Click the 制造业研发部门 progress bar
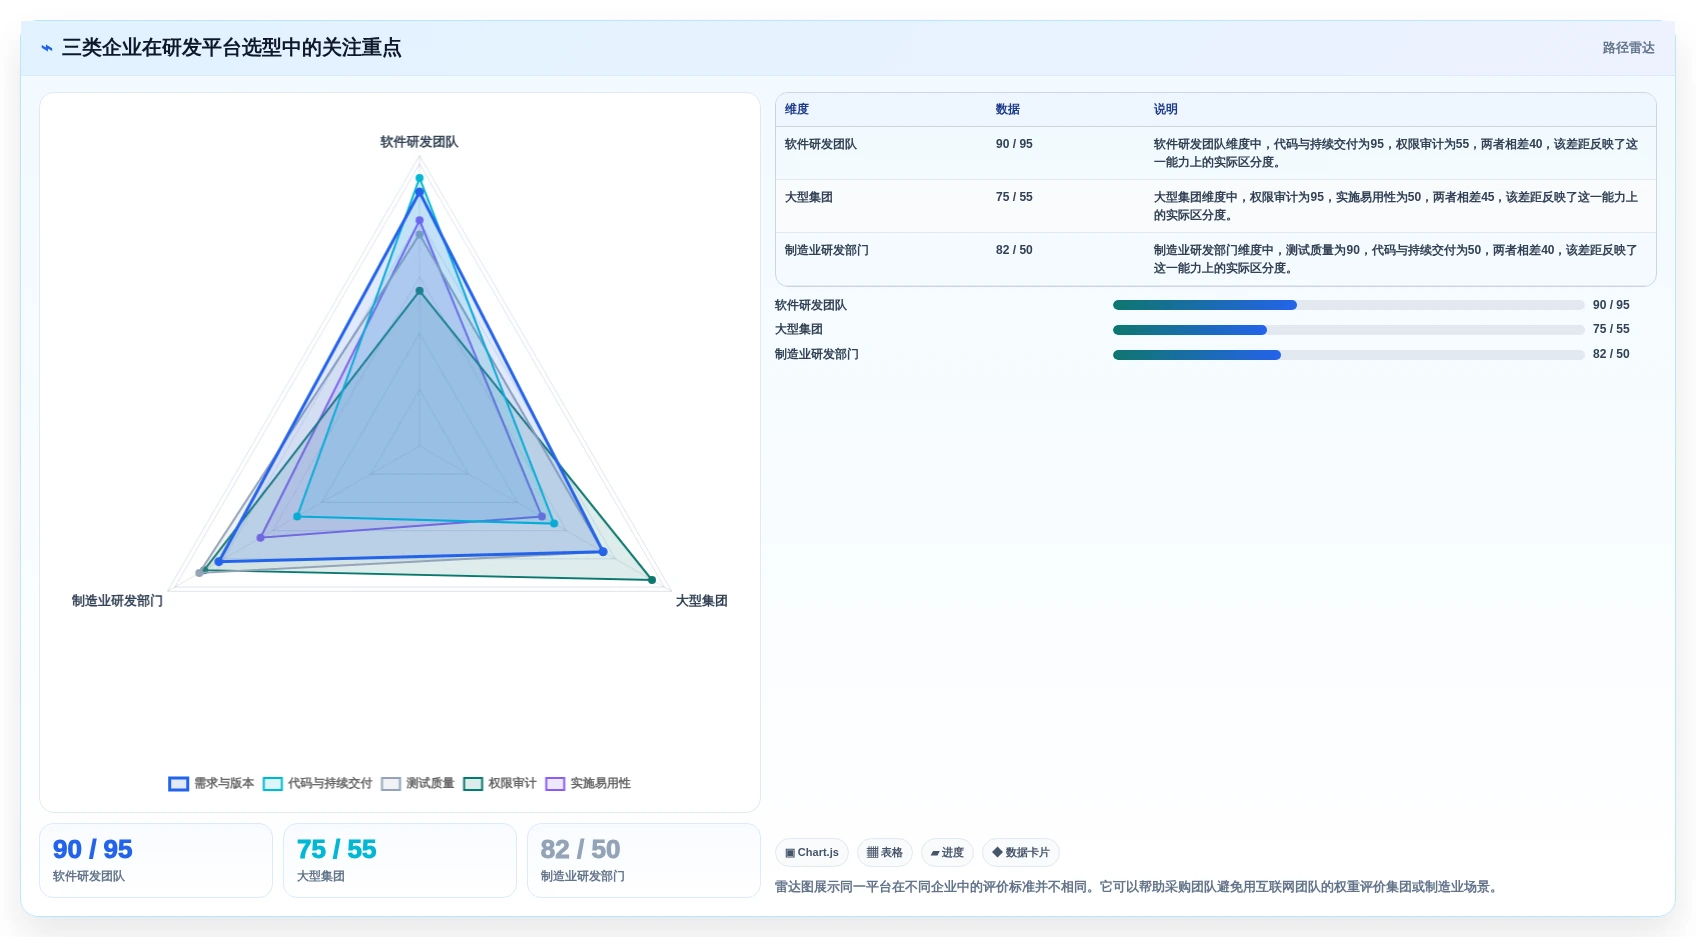 (1348, 355)
